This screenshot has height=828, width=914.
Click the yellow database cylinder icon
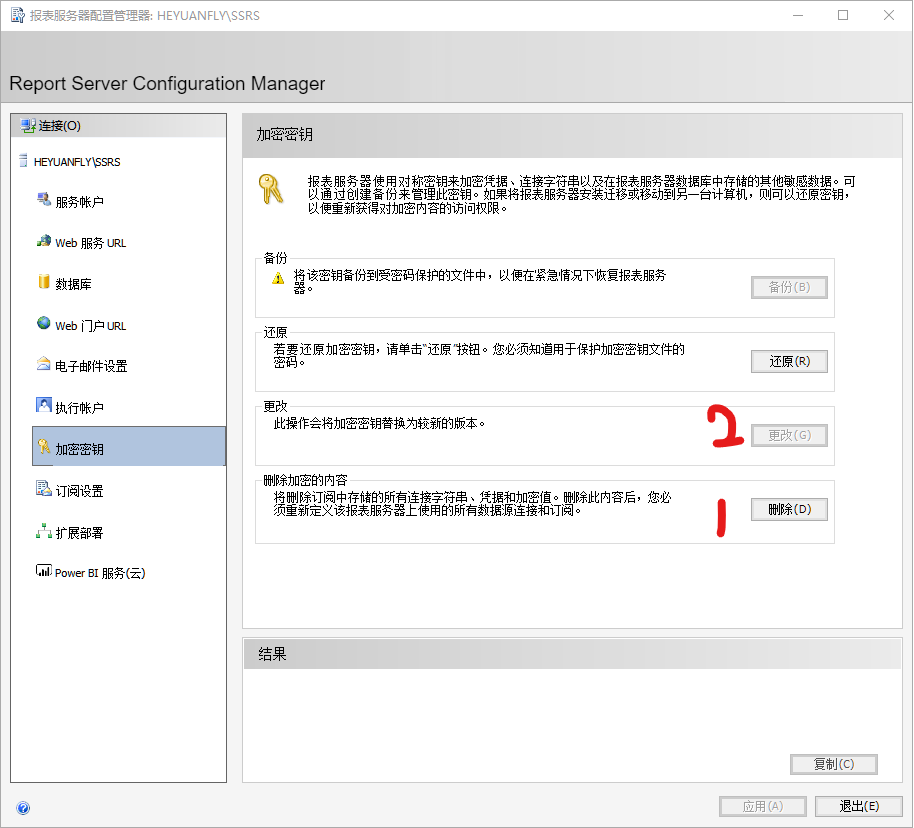tap(44, 281)
